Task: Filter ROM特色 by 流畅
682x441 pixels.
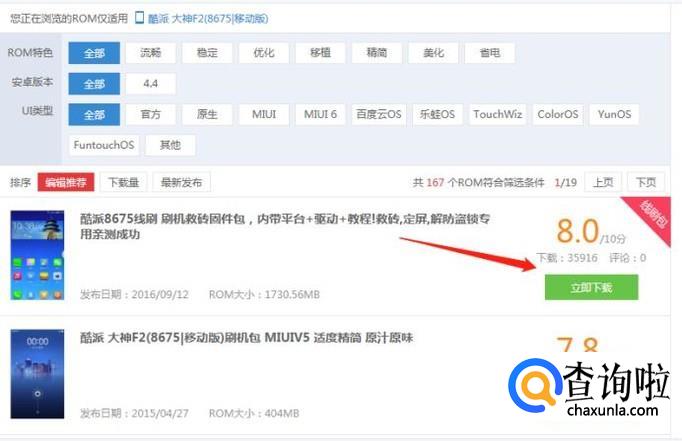Action: coord(150,53)
